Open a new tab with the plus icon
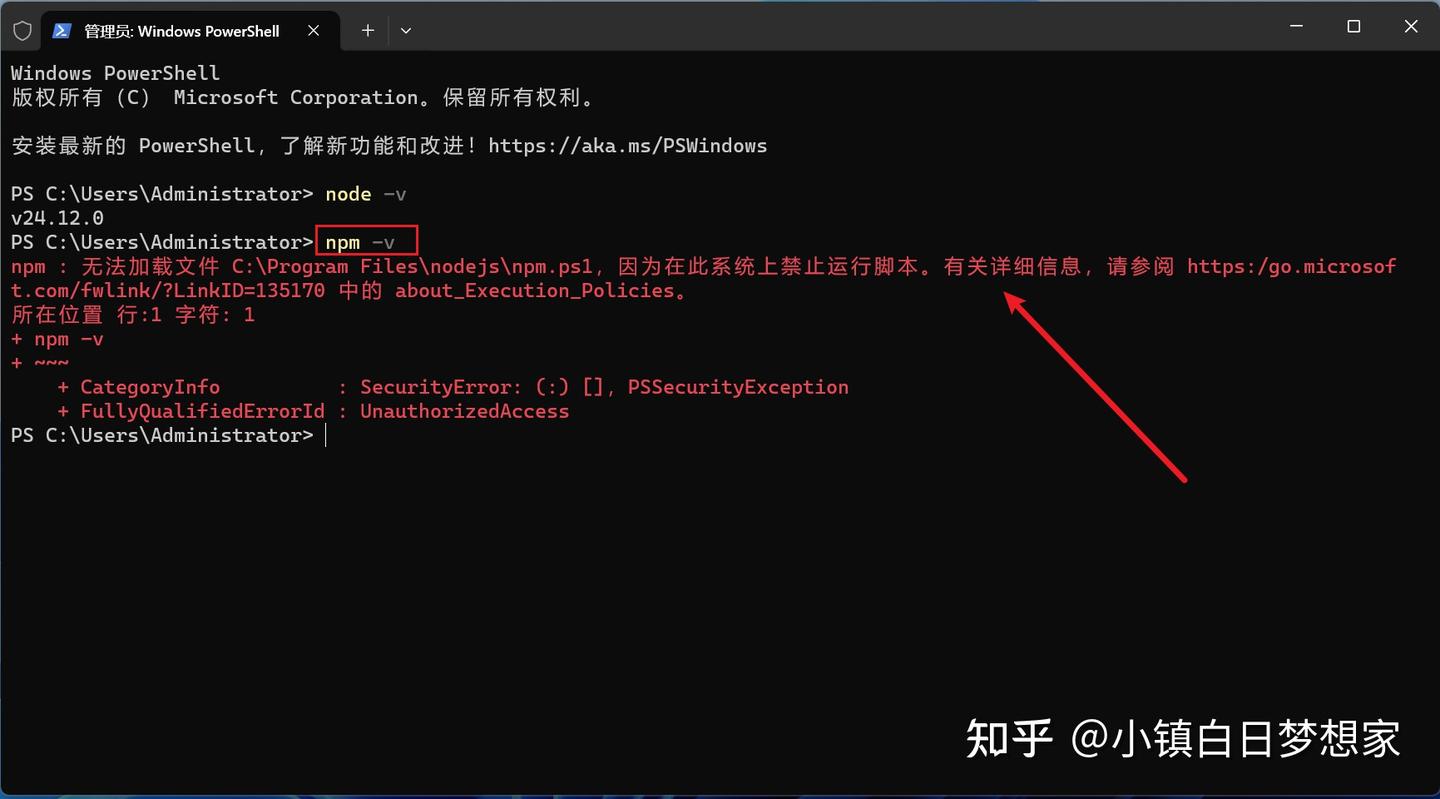The image size is (1440, 799). (368, 31)
